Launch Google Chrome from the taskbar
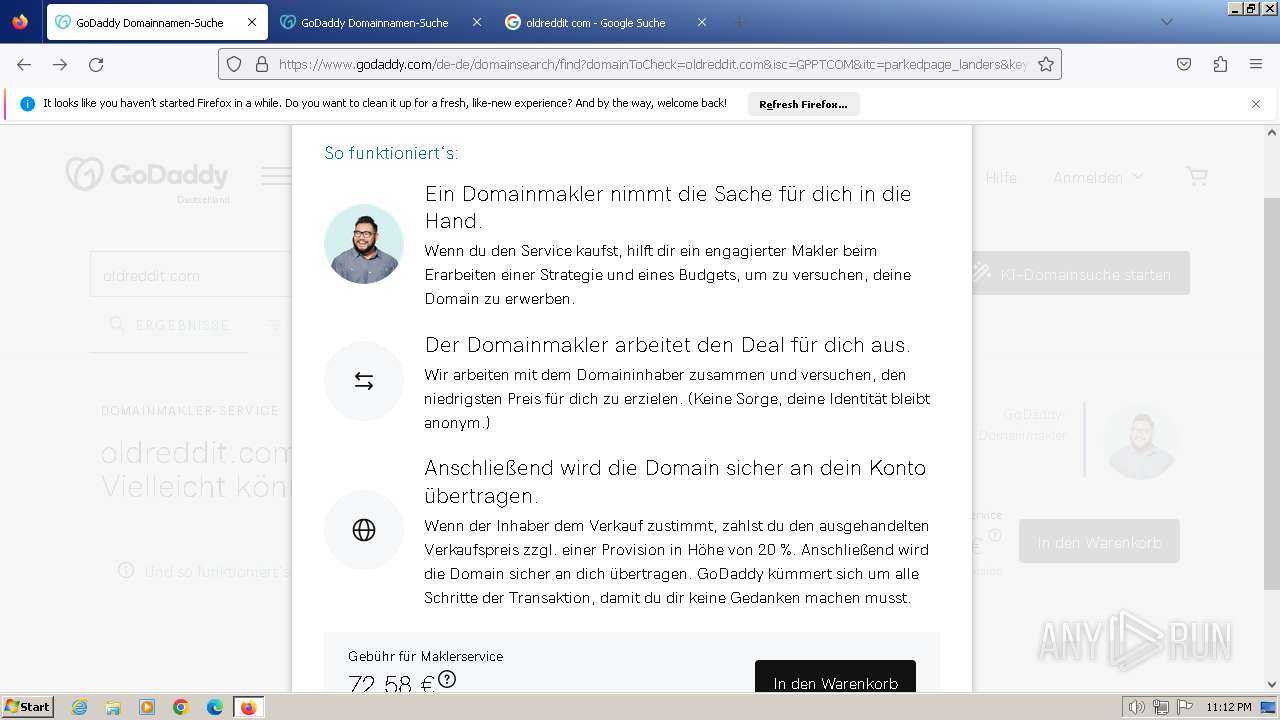This screenshot has height=720, width=1280. tap(181, 707)
